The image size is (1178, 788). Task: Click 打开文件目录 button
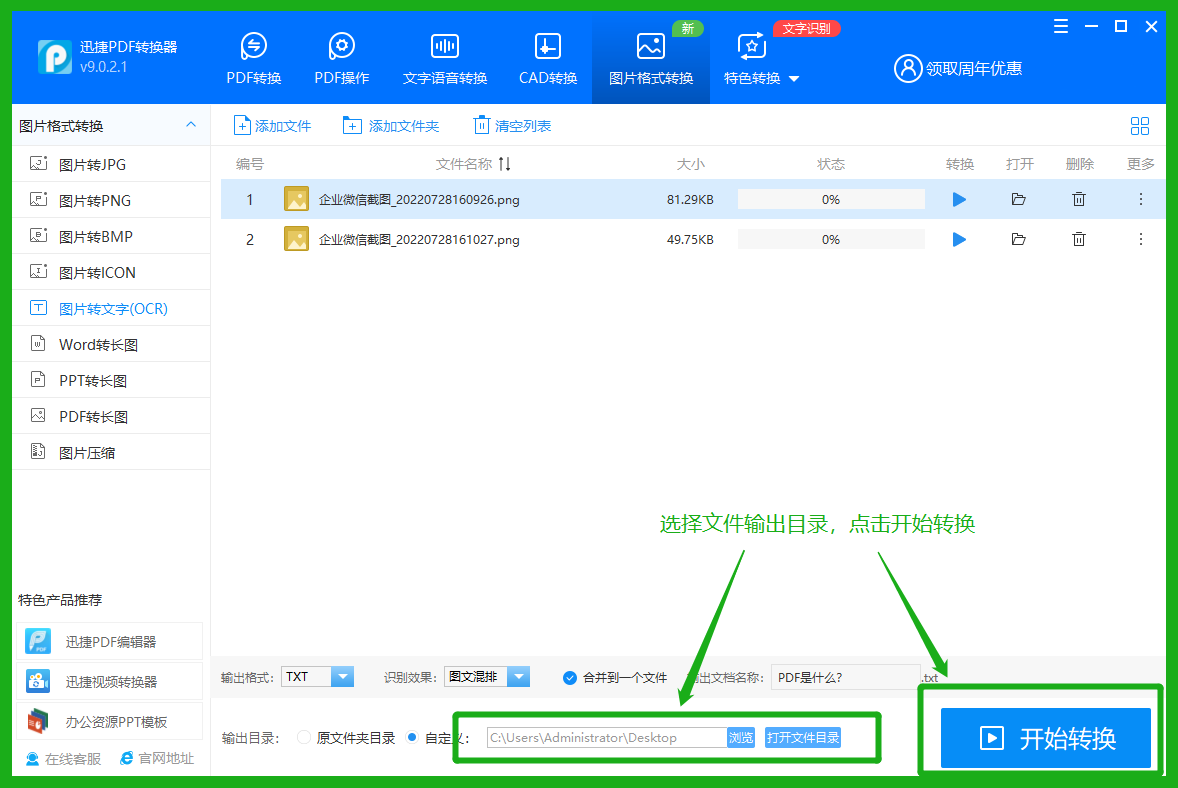coord(802,738)
